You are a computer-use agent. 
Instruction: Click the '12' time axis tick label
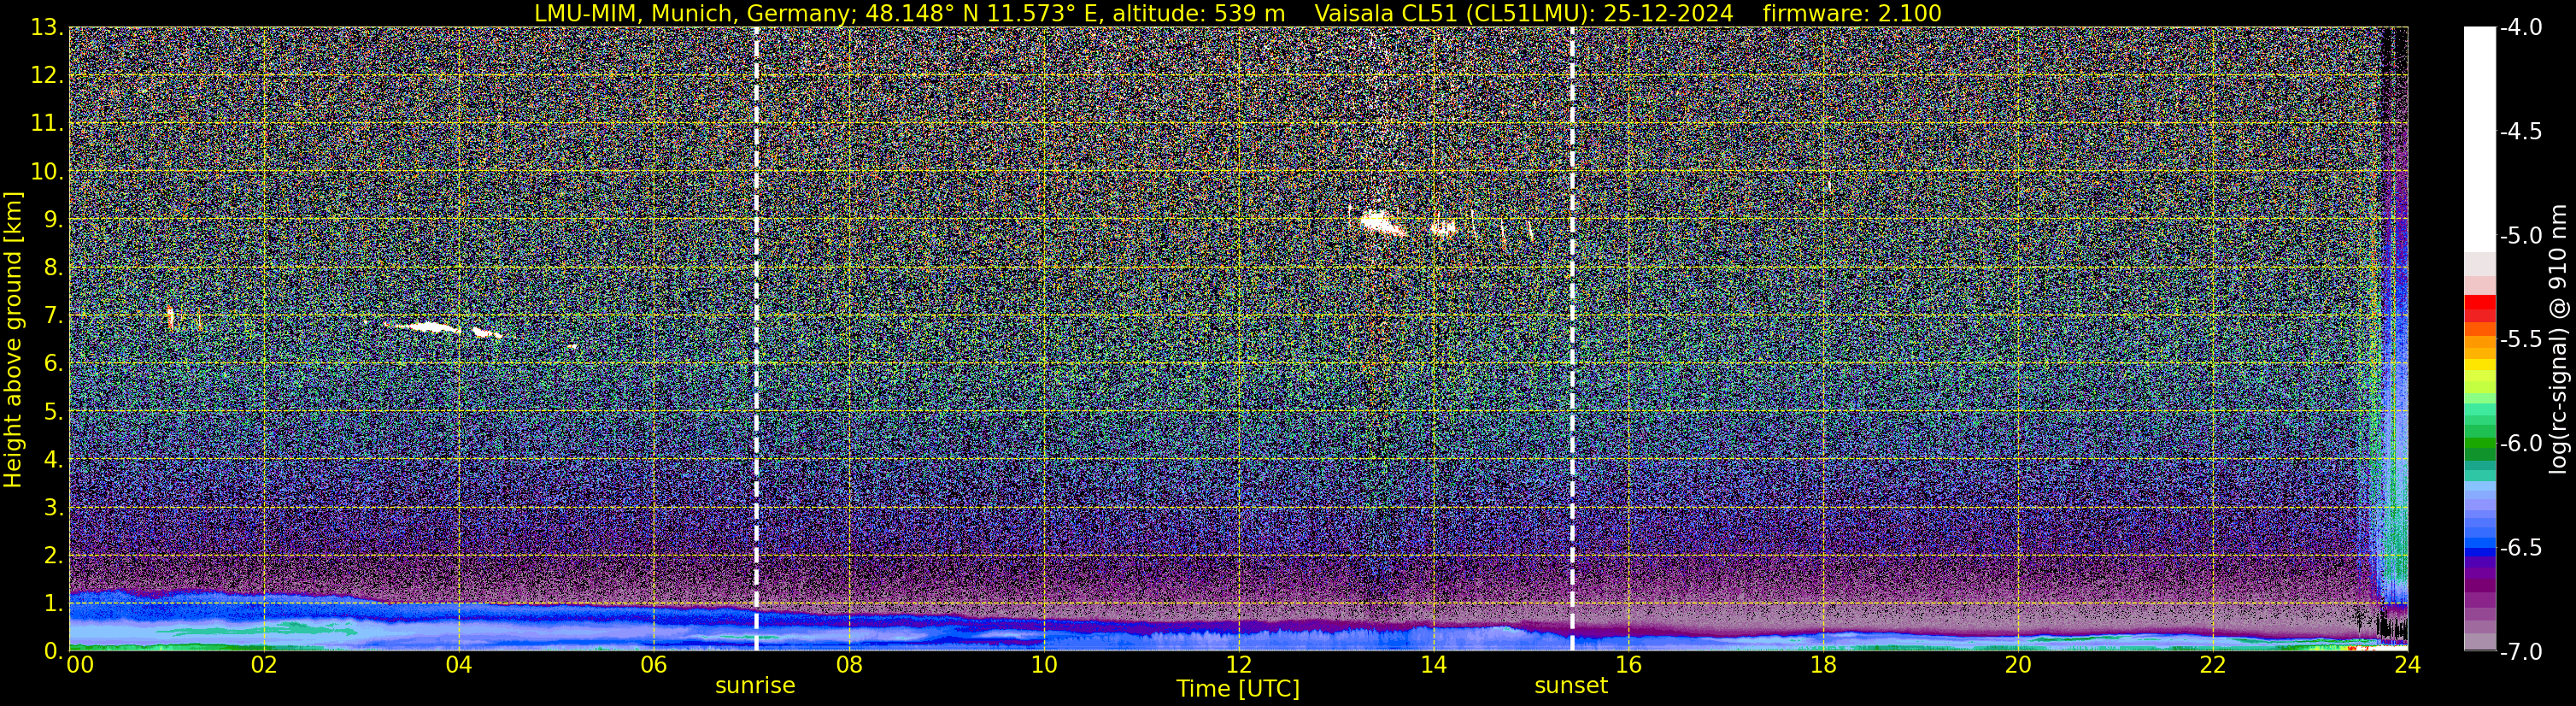click(x=1239, y=665)
